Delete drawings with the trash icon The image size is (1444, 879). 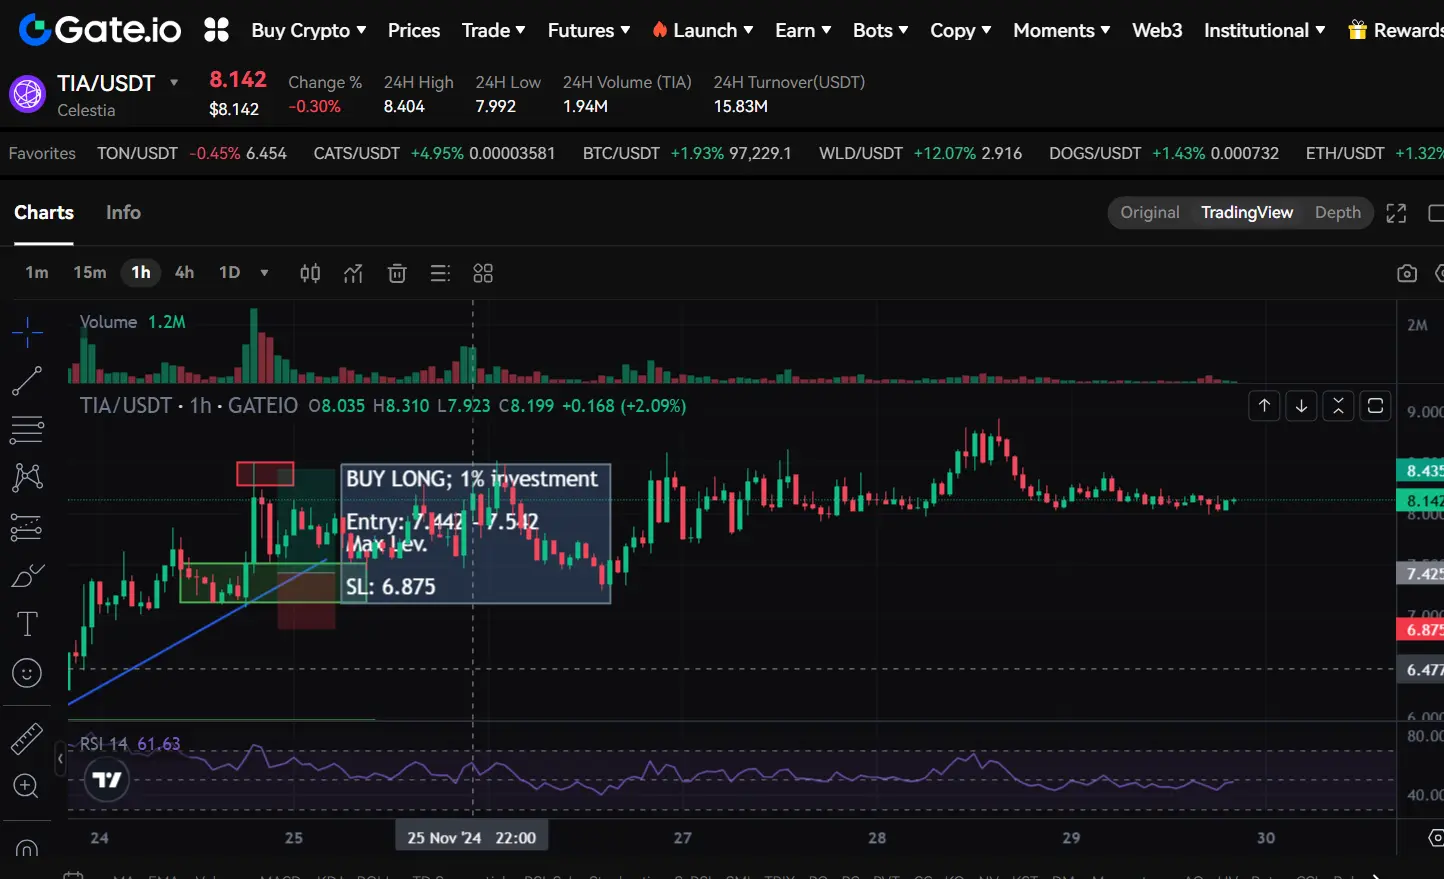[x=397, y=273]
